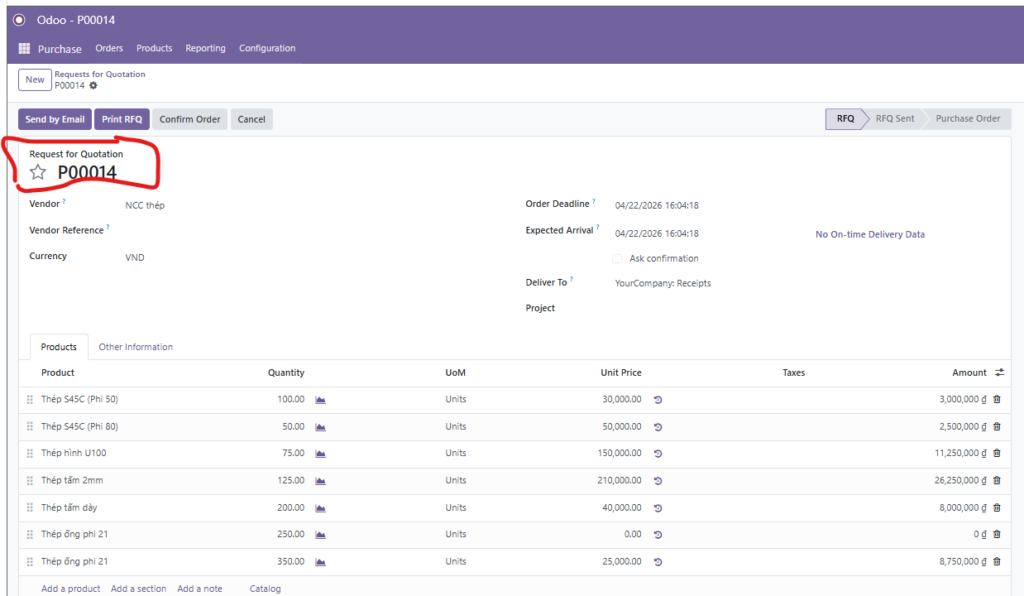This screenshot has height=596, width=1024.
Task: Click price history icon for Thép tấm 2mm
Action: 658,480
